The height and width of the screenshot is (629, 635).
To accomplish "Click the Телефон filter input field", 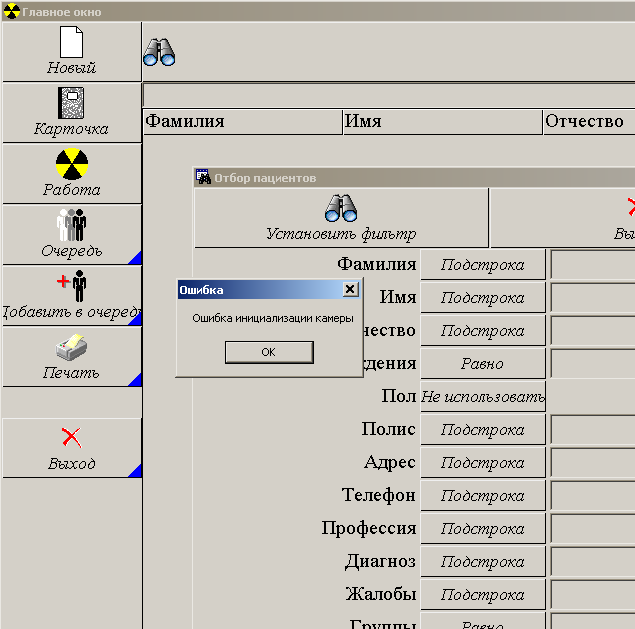I will (592, 496).
